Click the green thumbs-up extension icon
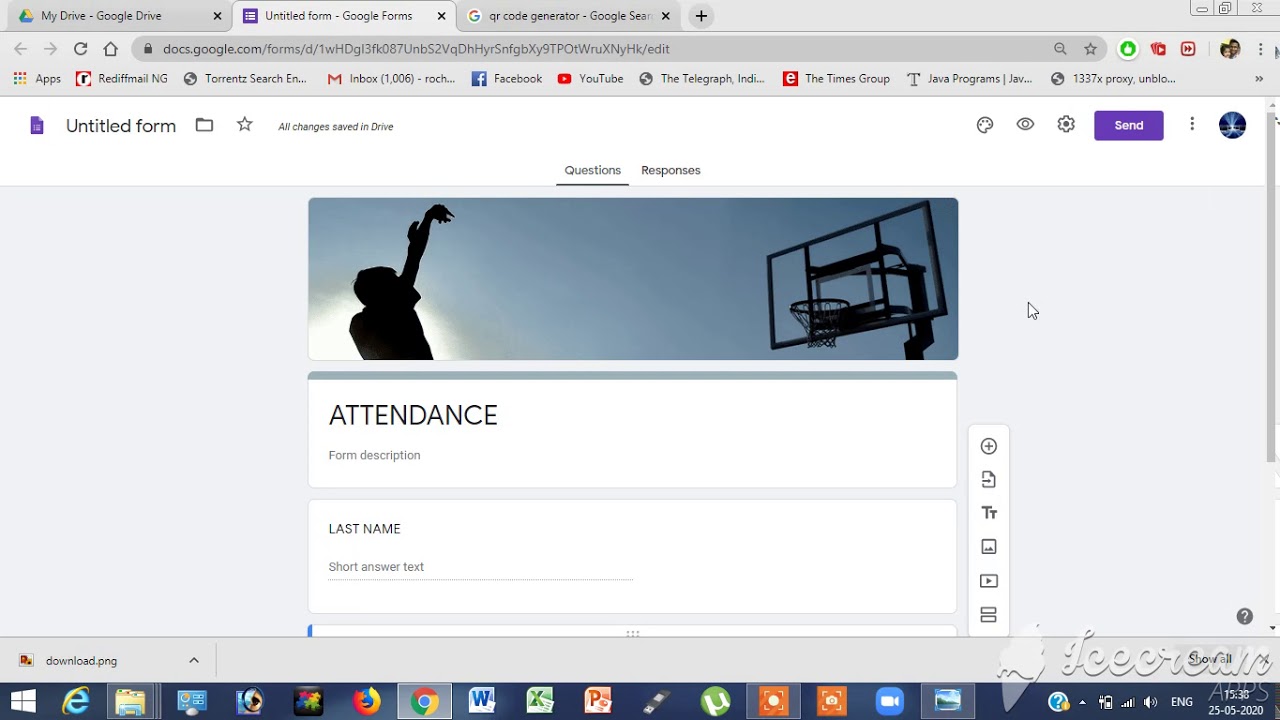 click(1128, 49)
